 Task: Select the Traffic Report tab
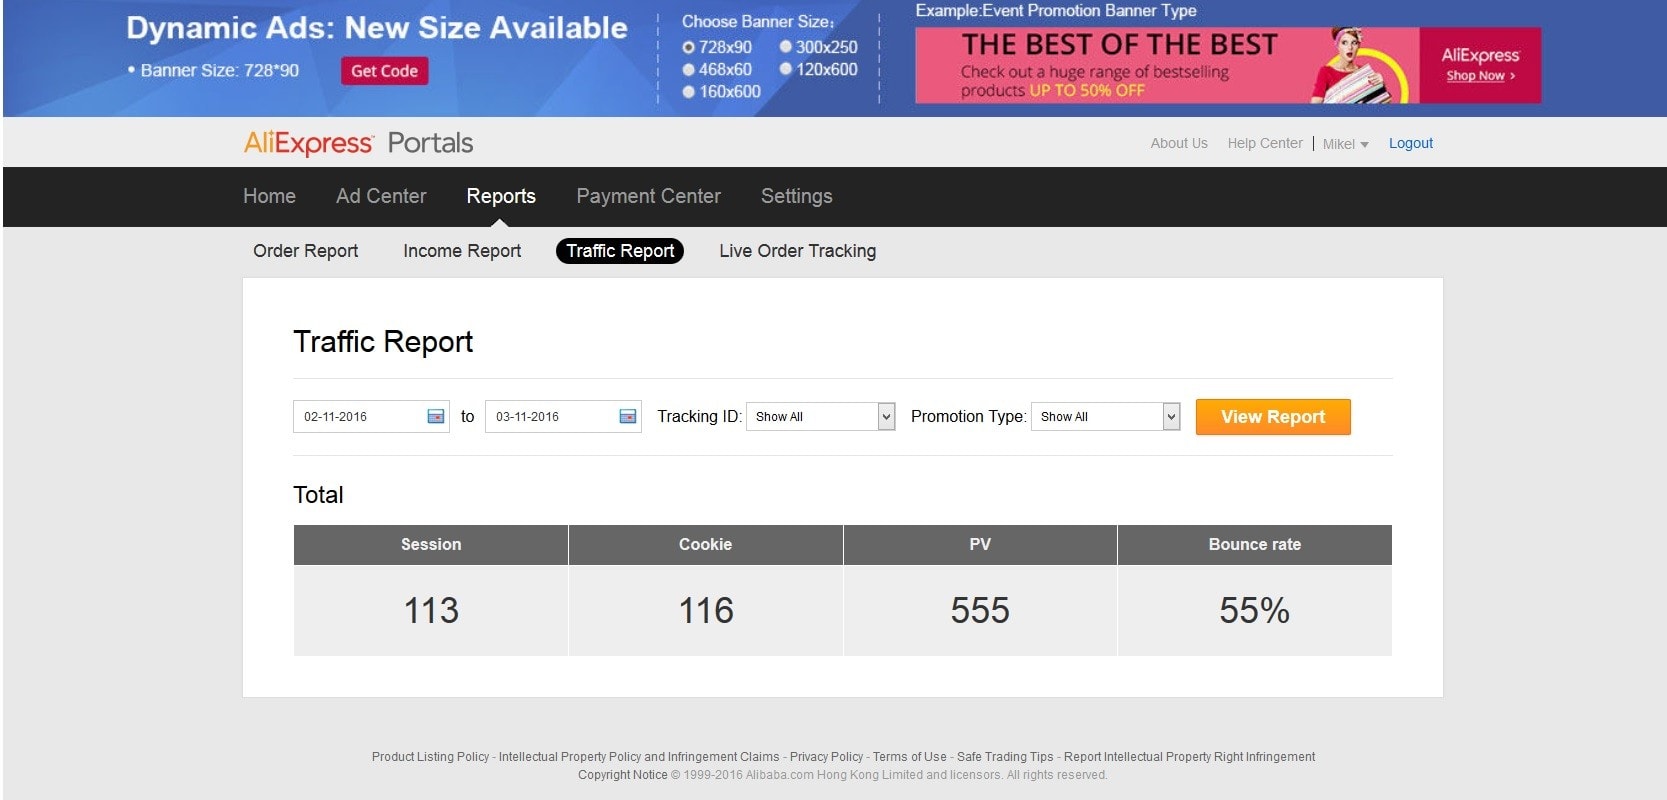point(620,251)
